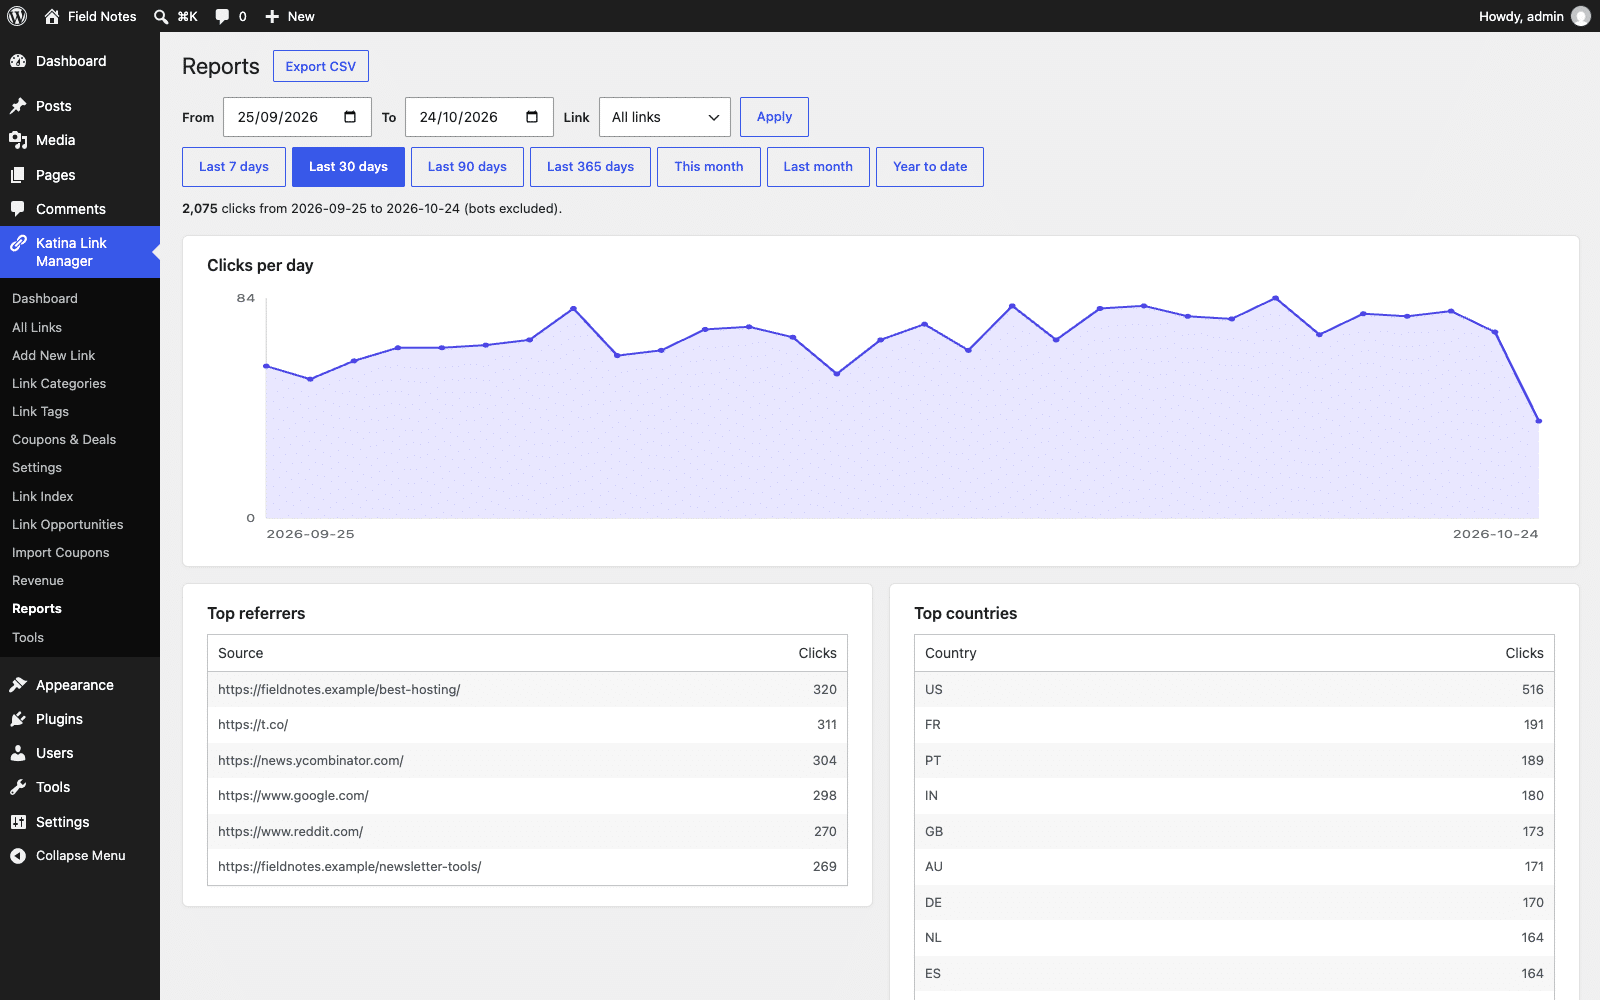The width and height of the screenshot is (1600, 1000).
Task: Select the Last month range
Action: (x=818, y=167)
